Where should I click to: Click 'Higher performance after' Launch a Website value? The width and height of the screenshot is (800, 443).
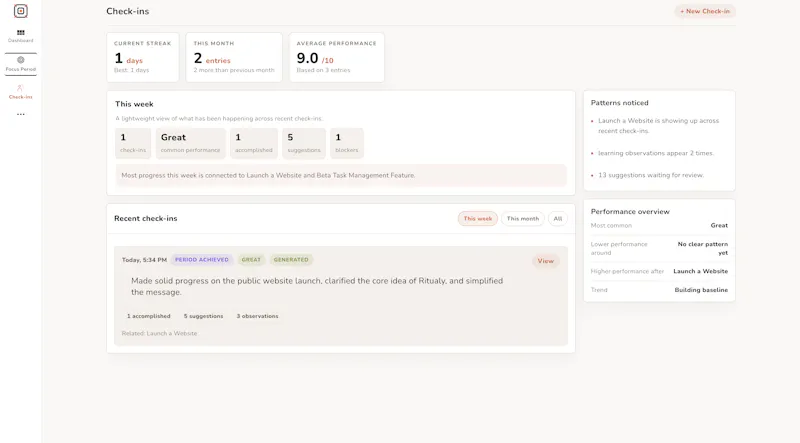701,271
